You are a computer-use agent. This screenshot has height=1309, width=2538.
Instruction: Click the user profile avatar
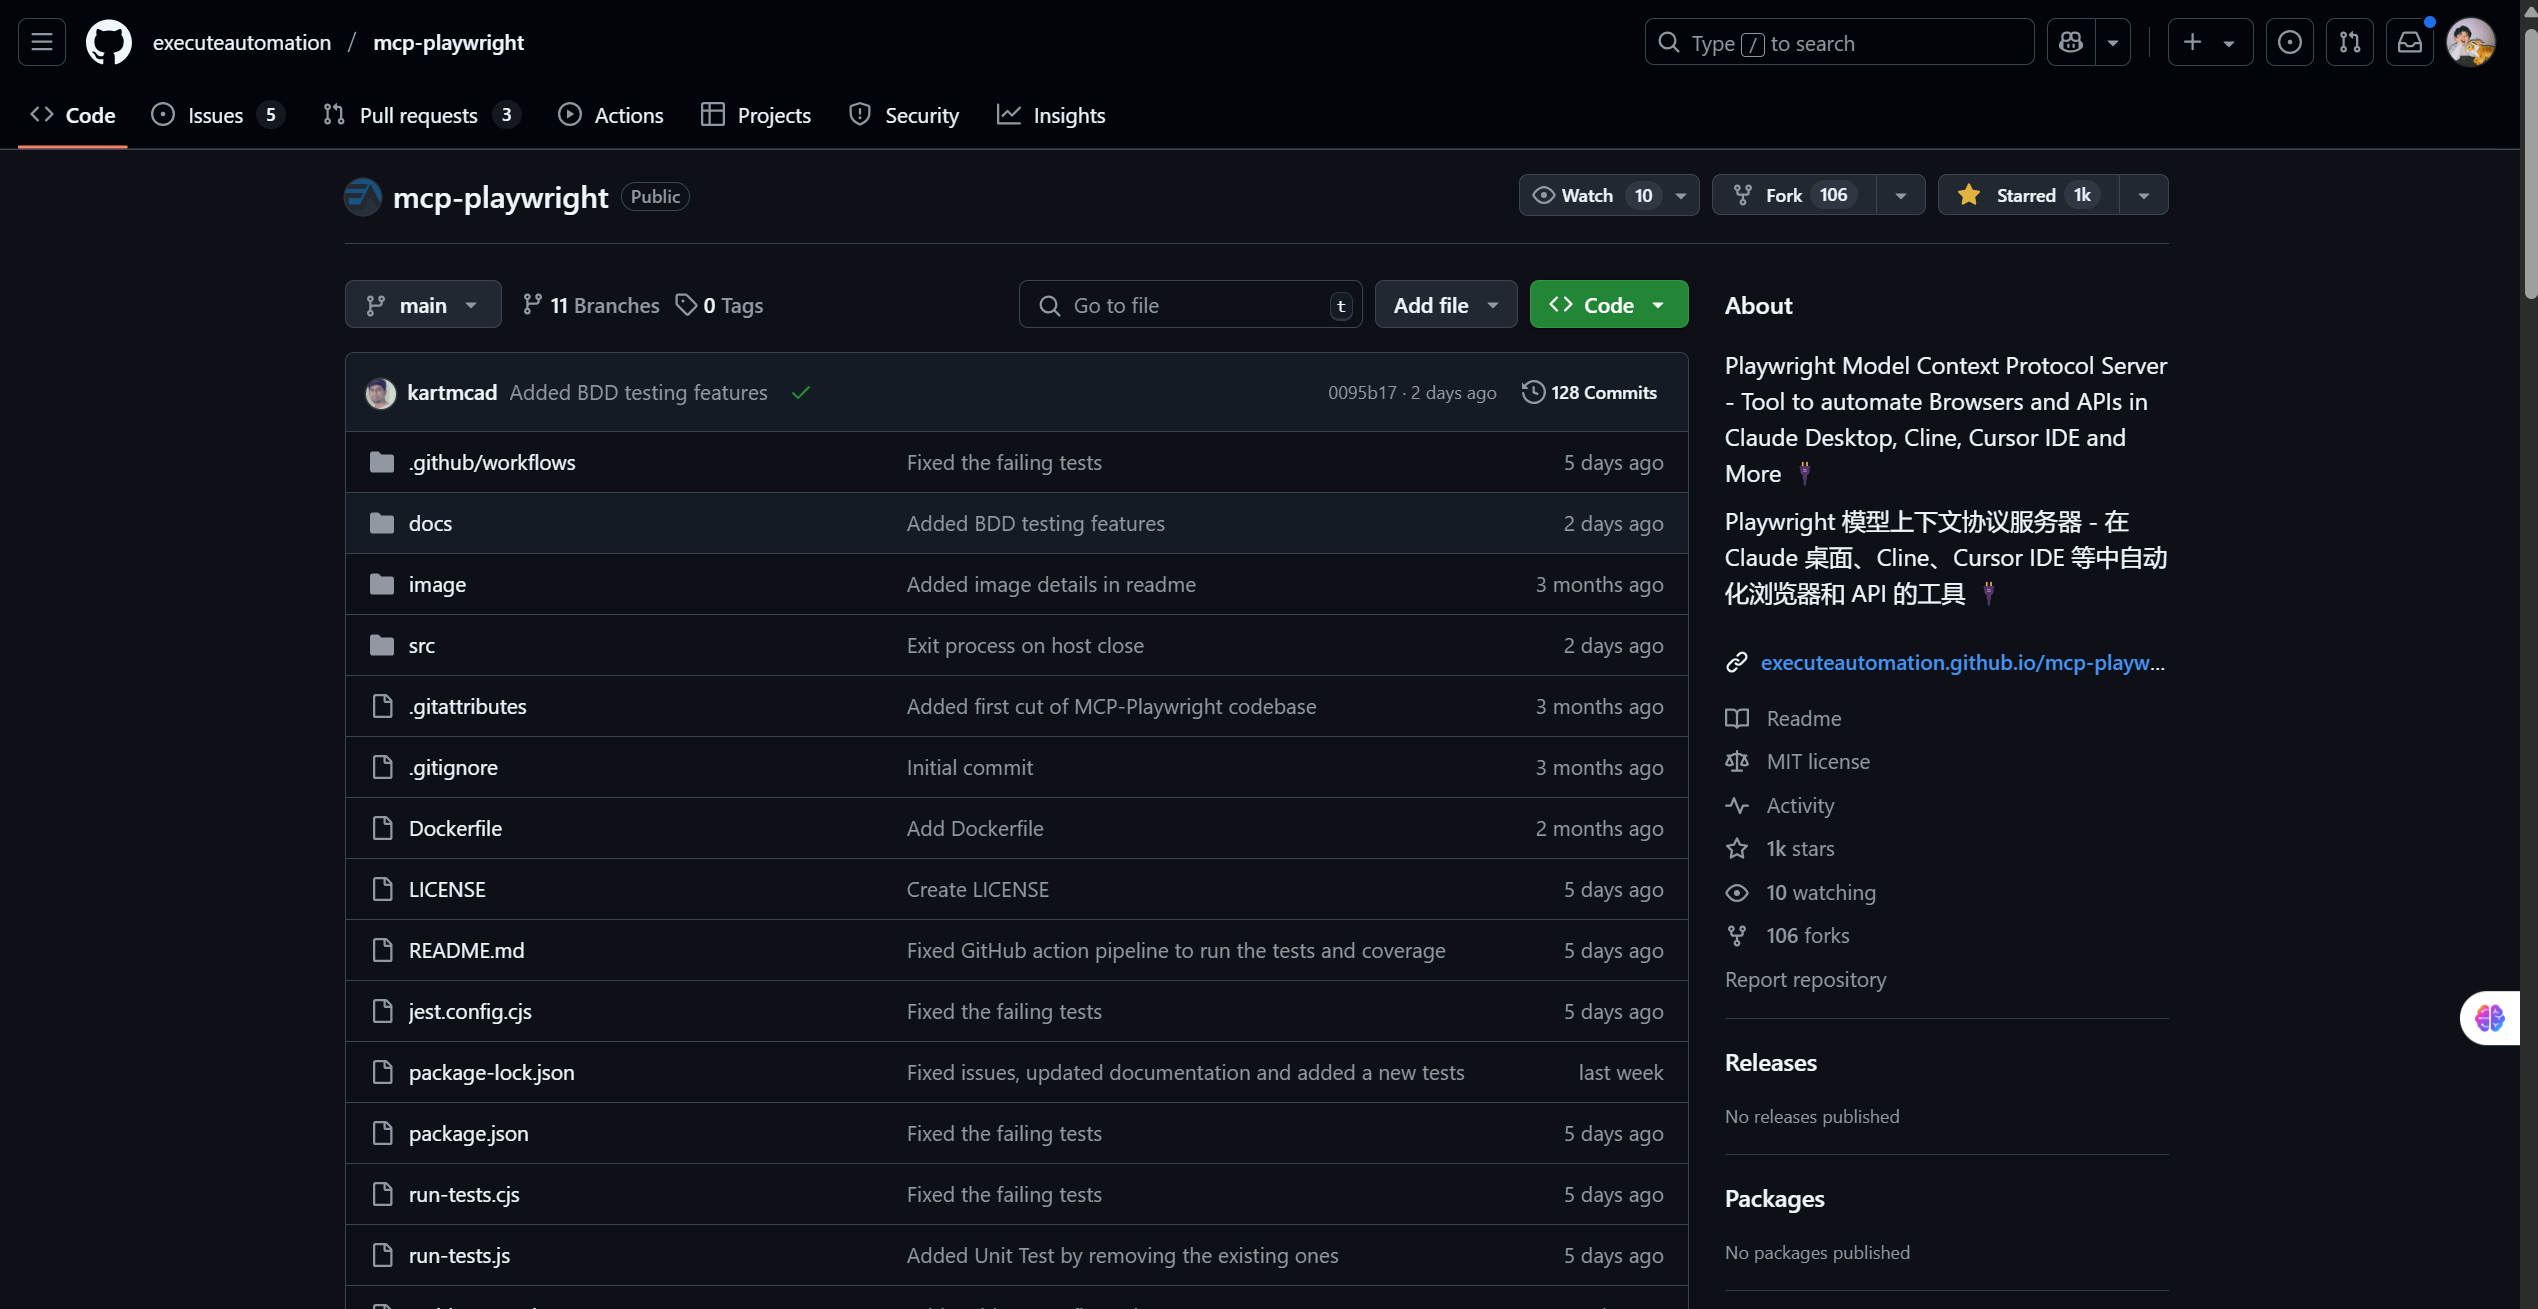click(2470, 42)
